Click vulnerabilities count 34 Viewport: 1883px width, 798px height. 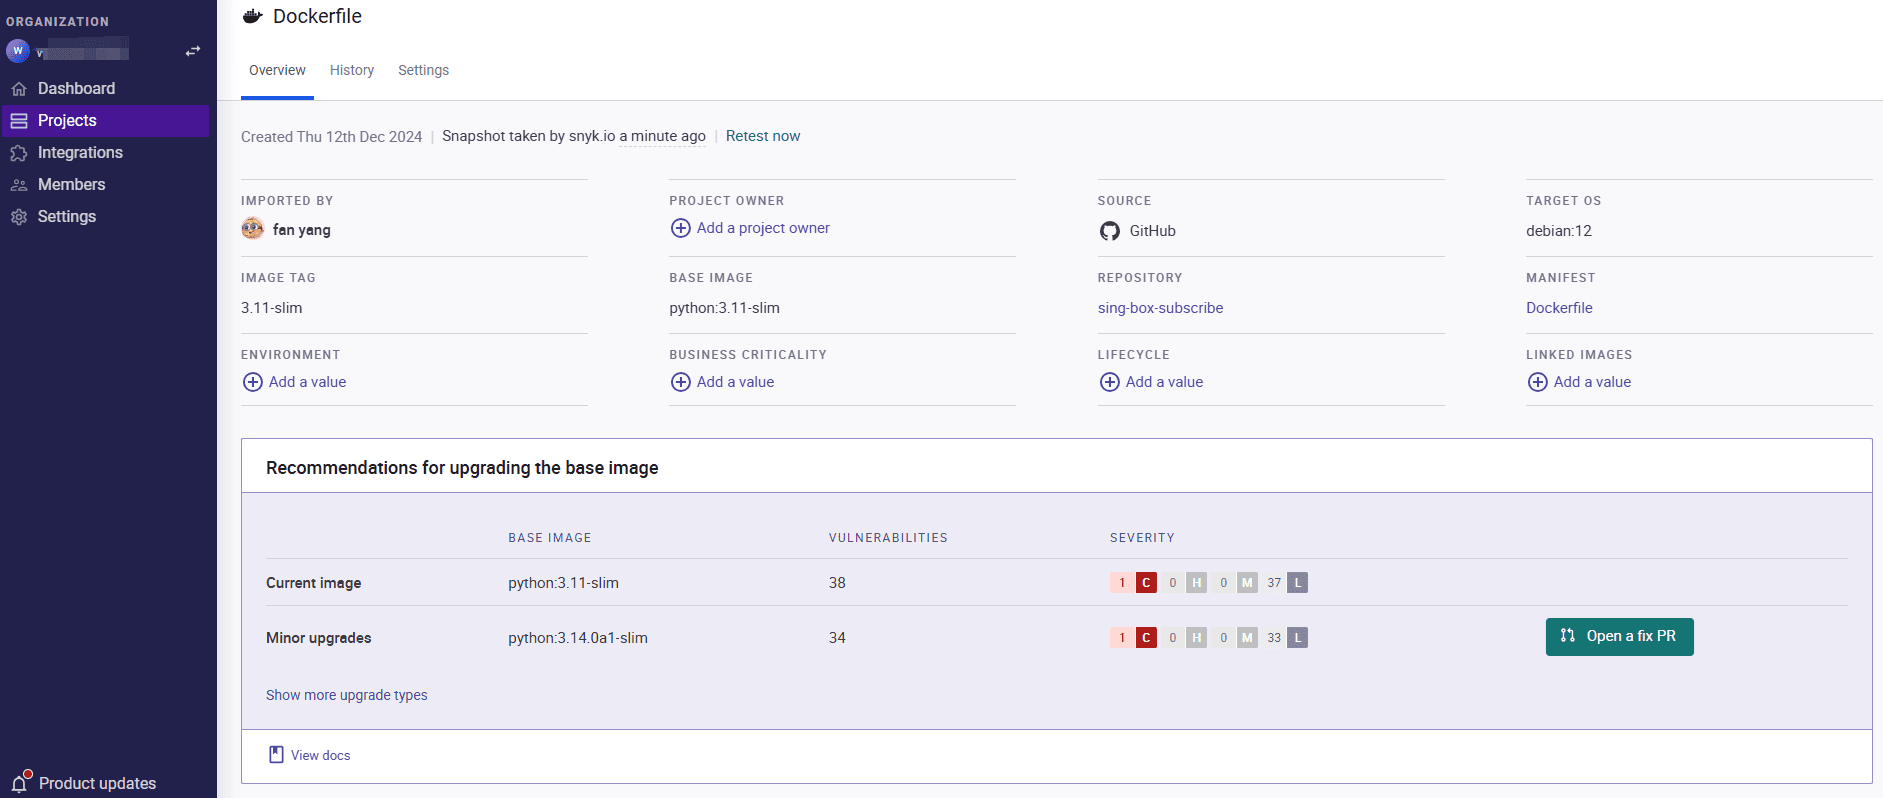(837, 638)
